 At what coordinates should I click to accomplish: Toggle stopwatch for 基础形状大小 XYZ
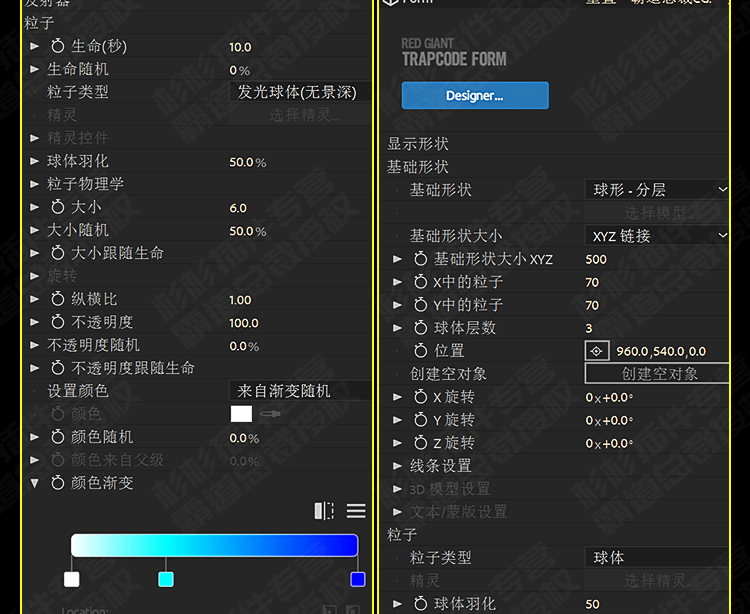(x=420, y=259)
